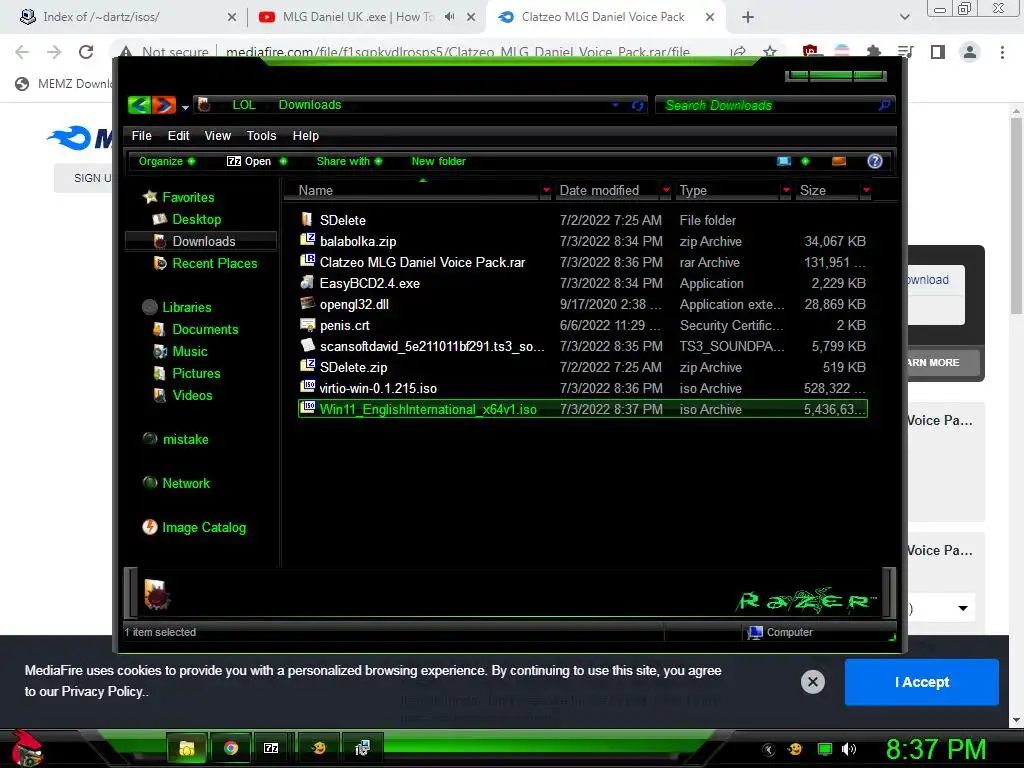Select EasyBCD2.4.exe file icon
This screenshot has width=1024, height=768.
(x=307, y=283)
